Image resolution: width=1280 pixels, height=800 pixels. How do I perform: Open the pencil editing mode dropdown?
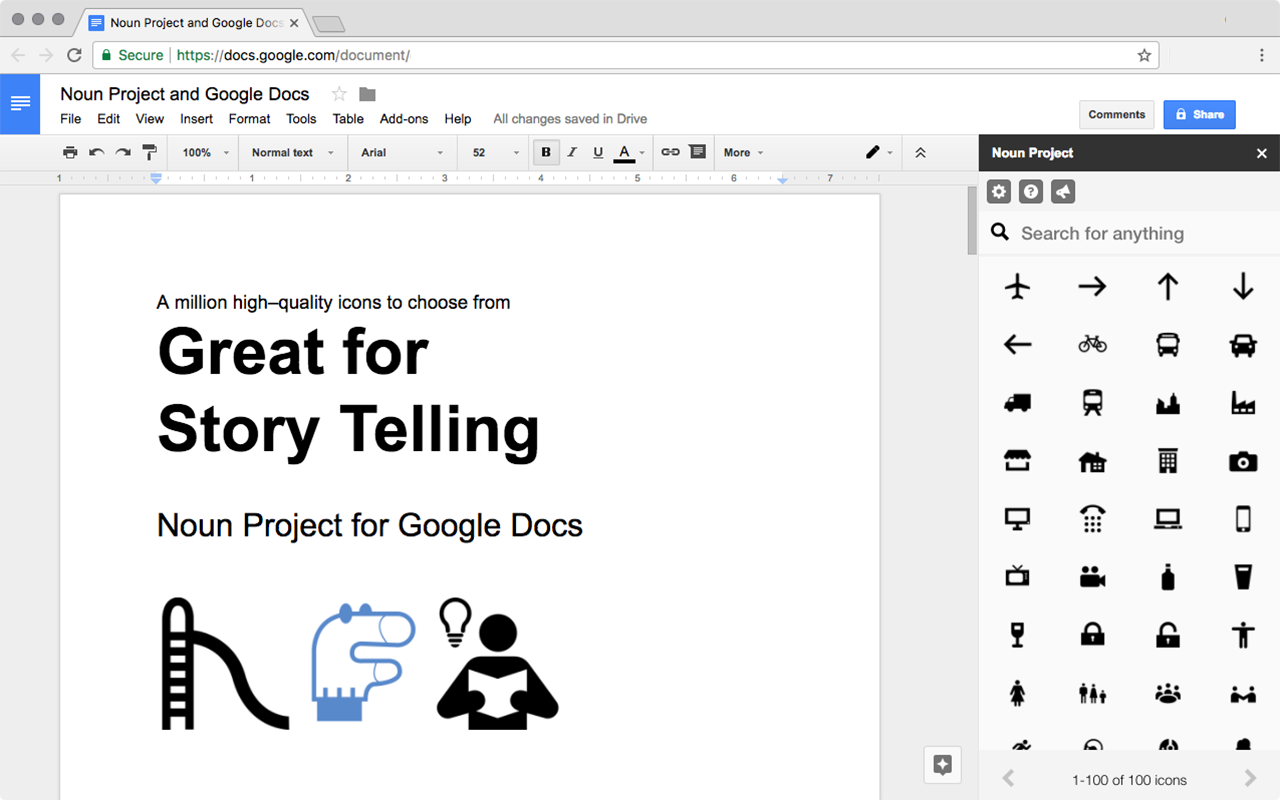[x=880, y=153]
